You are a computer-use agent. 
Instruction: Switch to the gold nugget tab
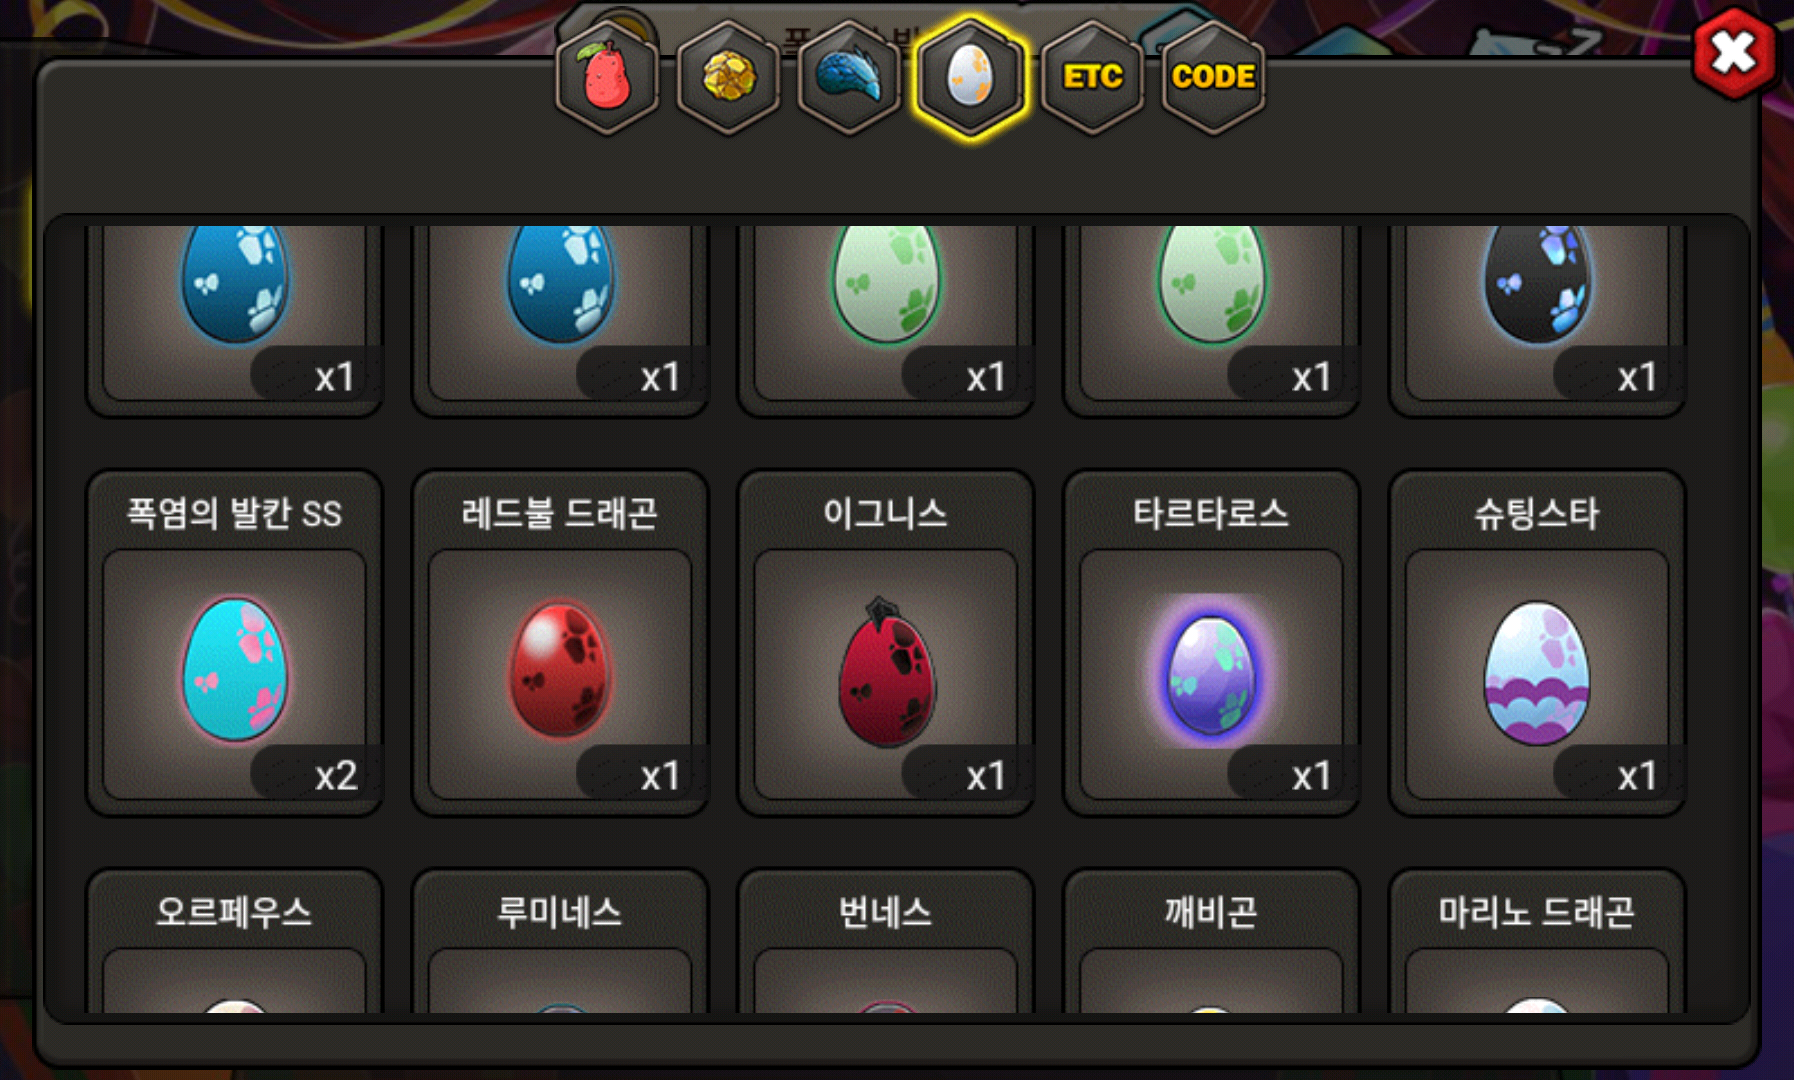(x=728, y=77)
